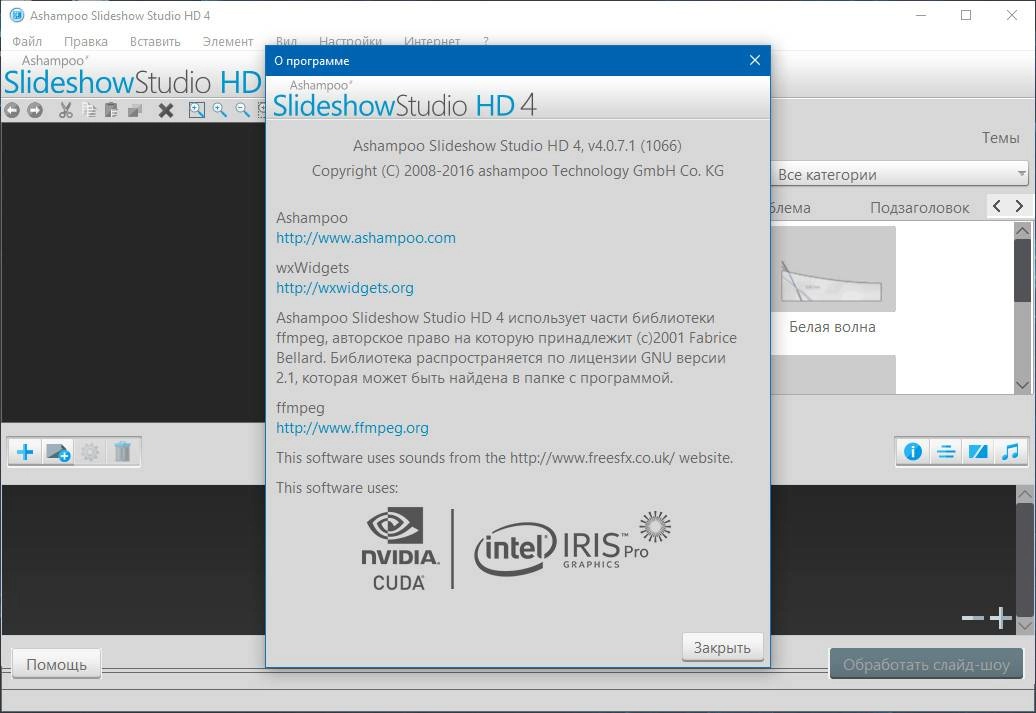
Task: Click the themes list scroll-up arrow
Action: pos(1022,231)
